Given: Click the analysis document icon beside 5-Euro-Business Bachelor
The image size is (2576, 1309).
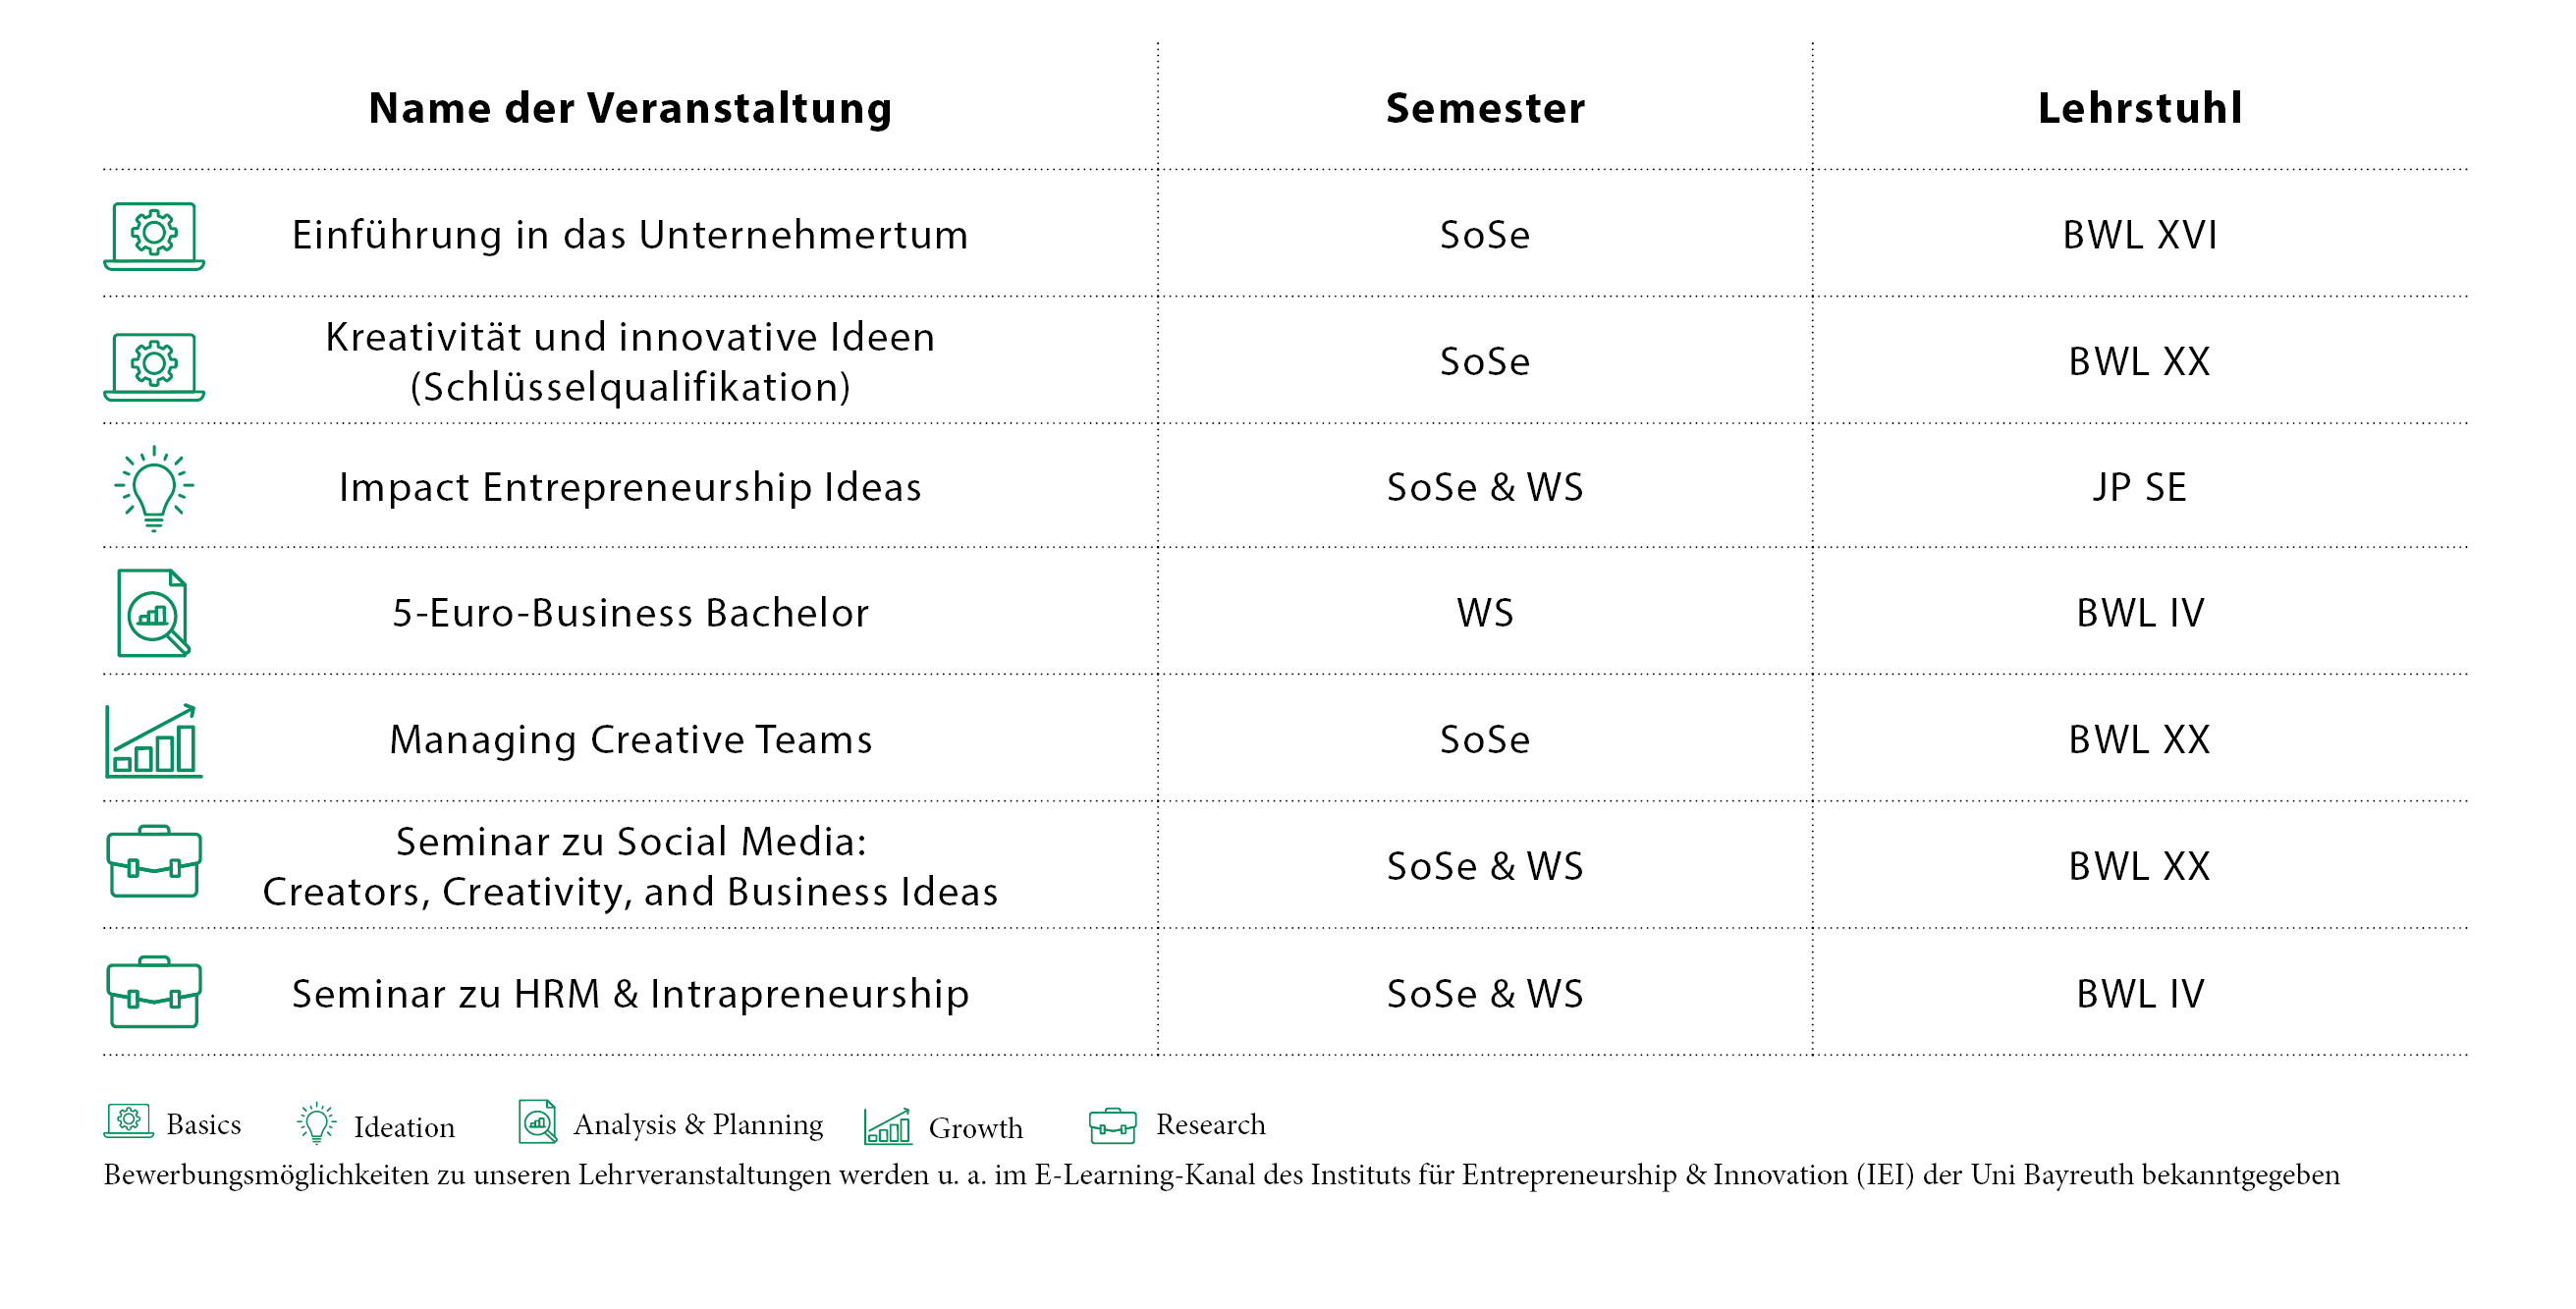Looking at the screenshot, I should click(153, 613).
